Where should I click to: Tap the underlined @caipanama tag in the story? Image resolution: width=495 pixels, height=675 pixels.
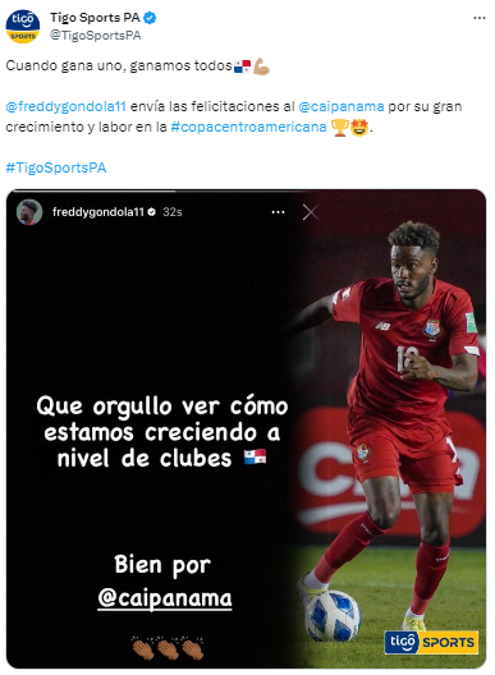coord(164,598)
